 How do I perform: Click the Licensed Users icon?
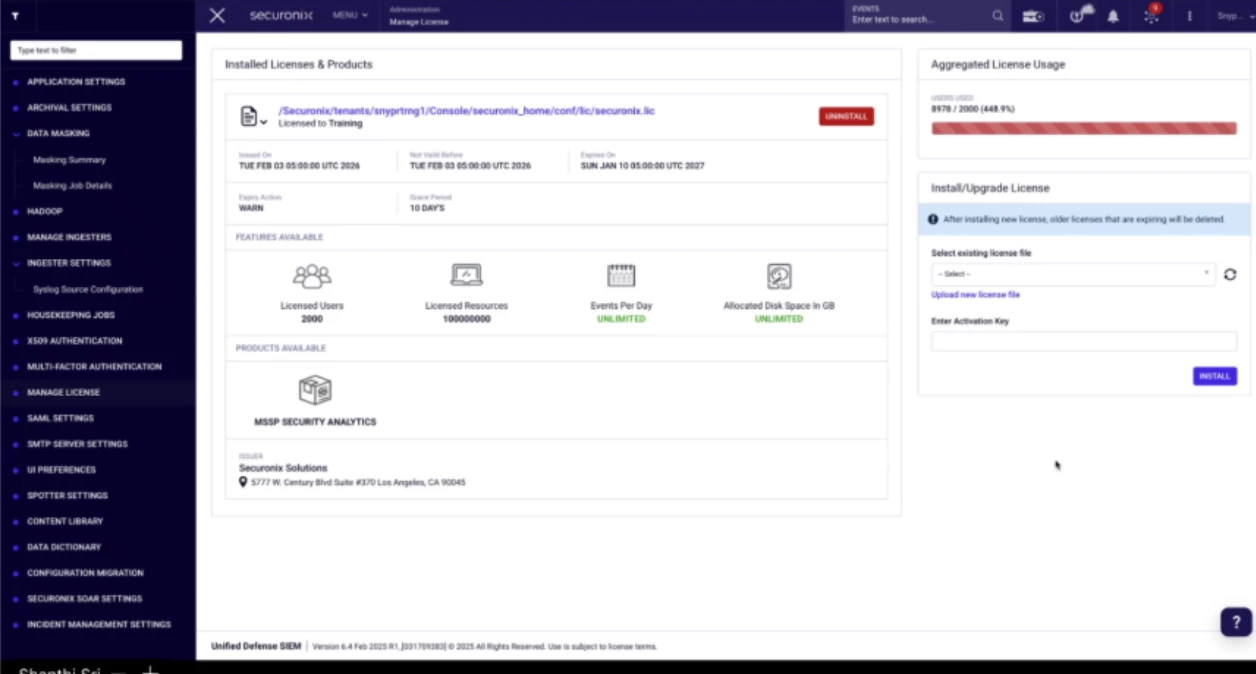(x=311, y=276)
